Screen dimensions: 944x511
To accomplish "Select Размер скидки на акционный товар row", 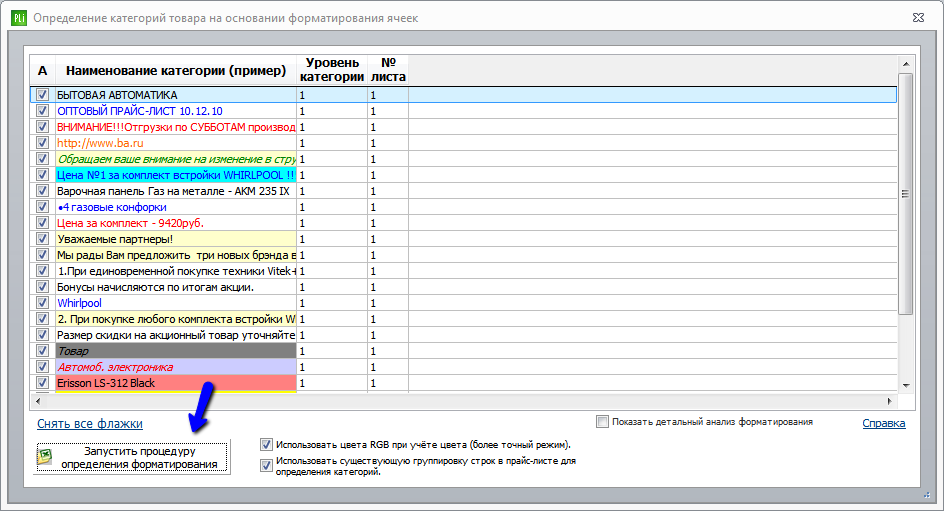I will click(x=176, y=335).
